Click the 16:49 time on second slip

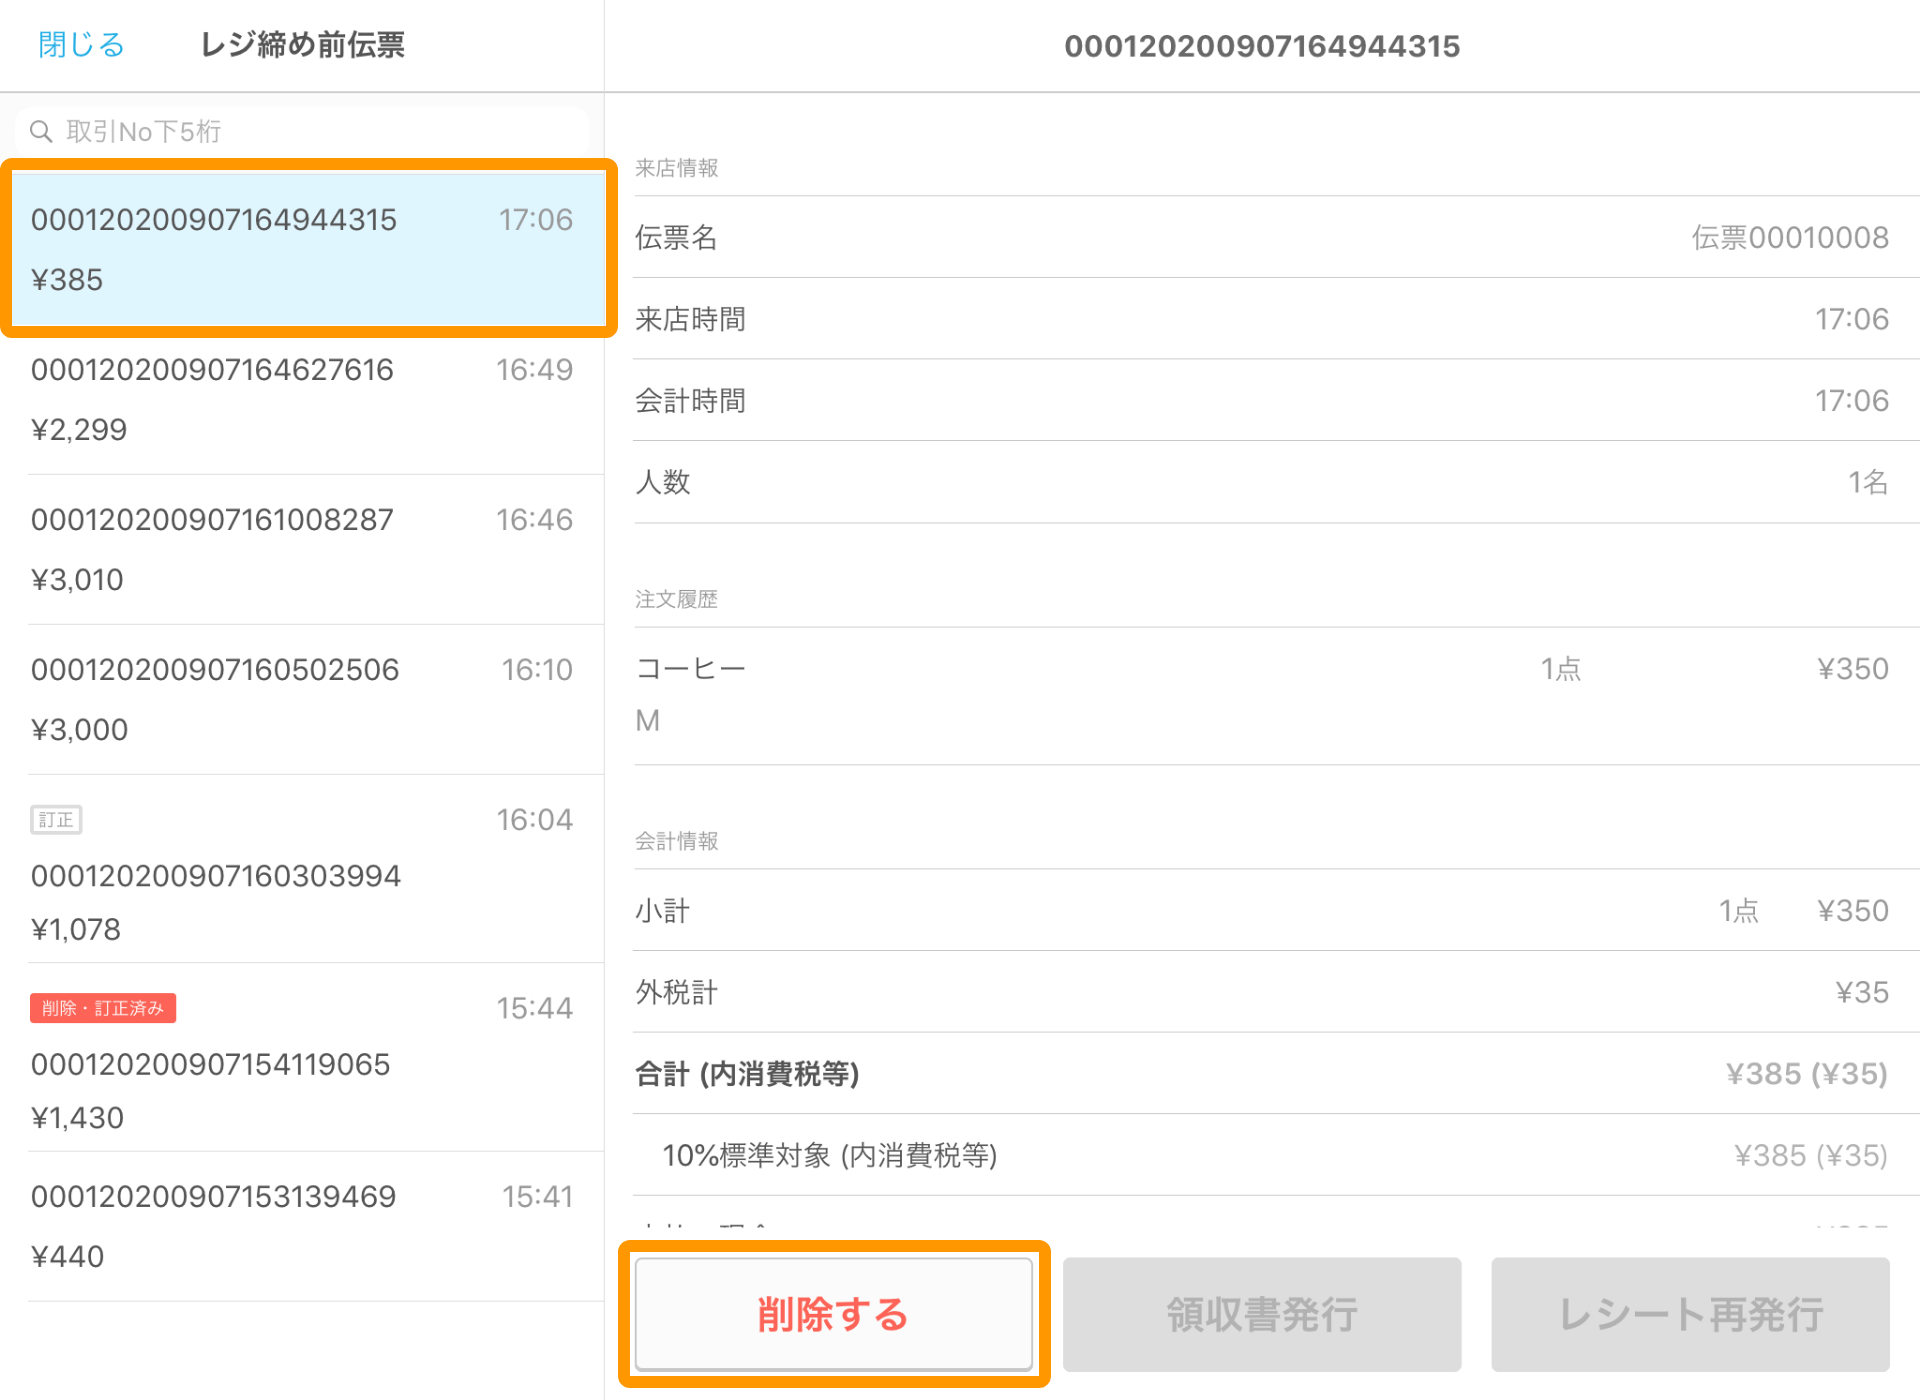(x=535, y=370)
